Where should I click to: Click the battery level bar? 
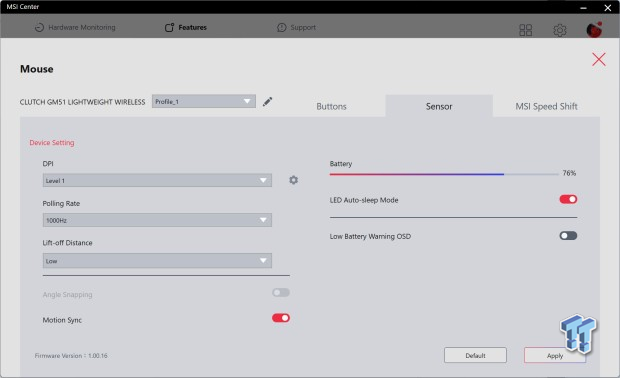pyautogui.click(x=444, y=174)
